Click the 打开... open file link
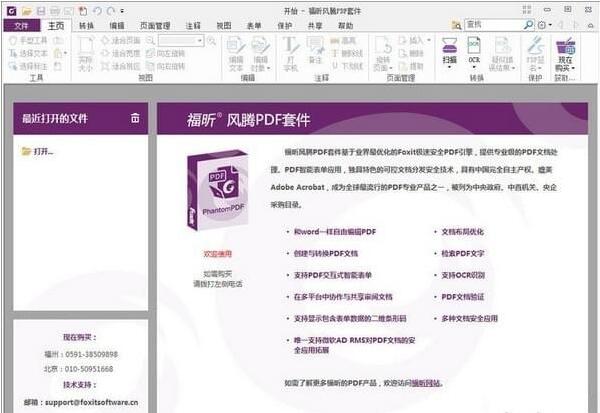Viewport: 600px width, 413px height. pos(38,151)
